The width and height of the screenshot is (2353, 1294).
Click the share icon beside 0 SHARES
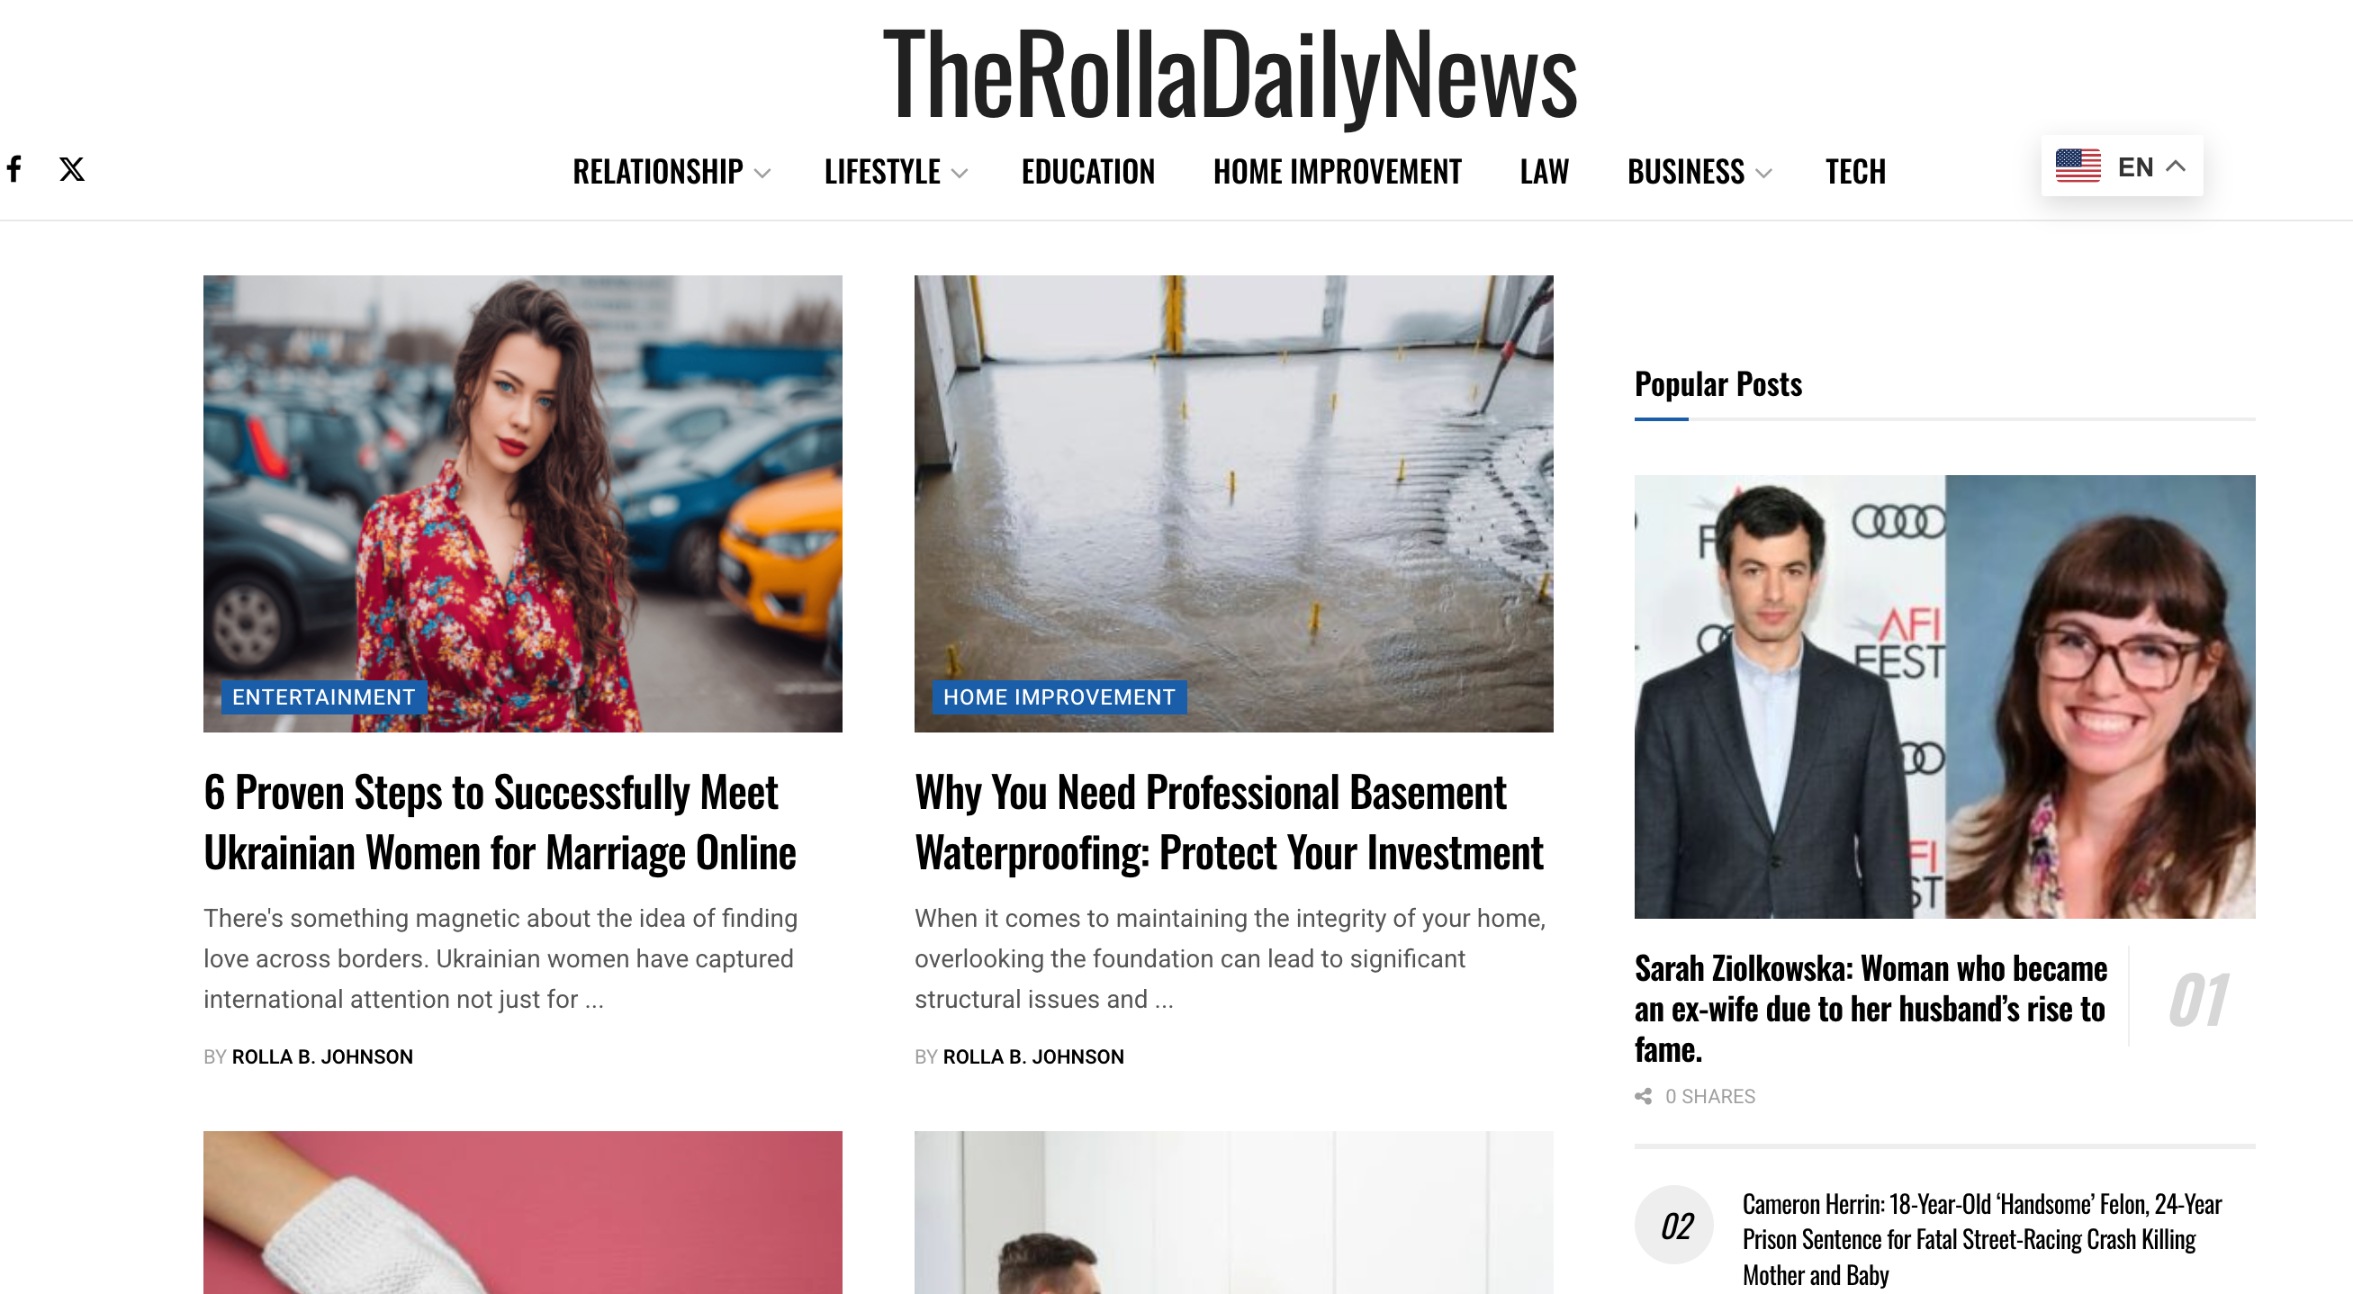[1643, 1097]
